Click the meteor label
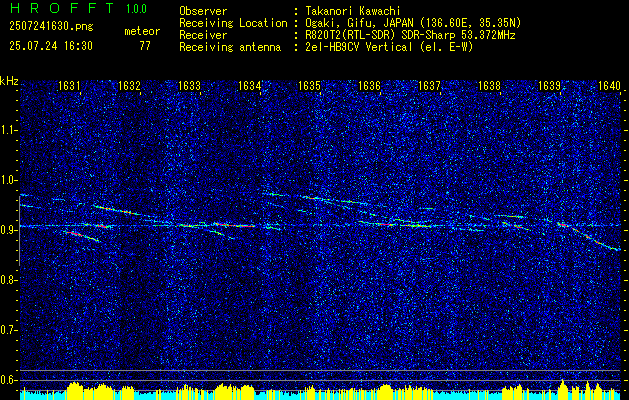The width and height of the screenshot is (629, 400). click(x=142, y=31)
